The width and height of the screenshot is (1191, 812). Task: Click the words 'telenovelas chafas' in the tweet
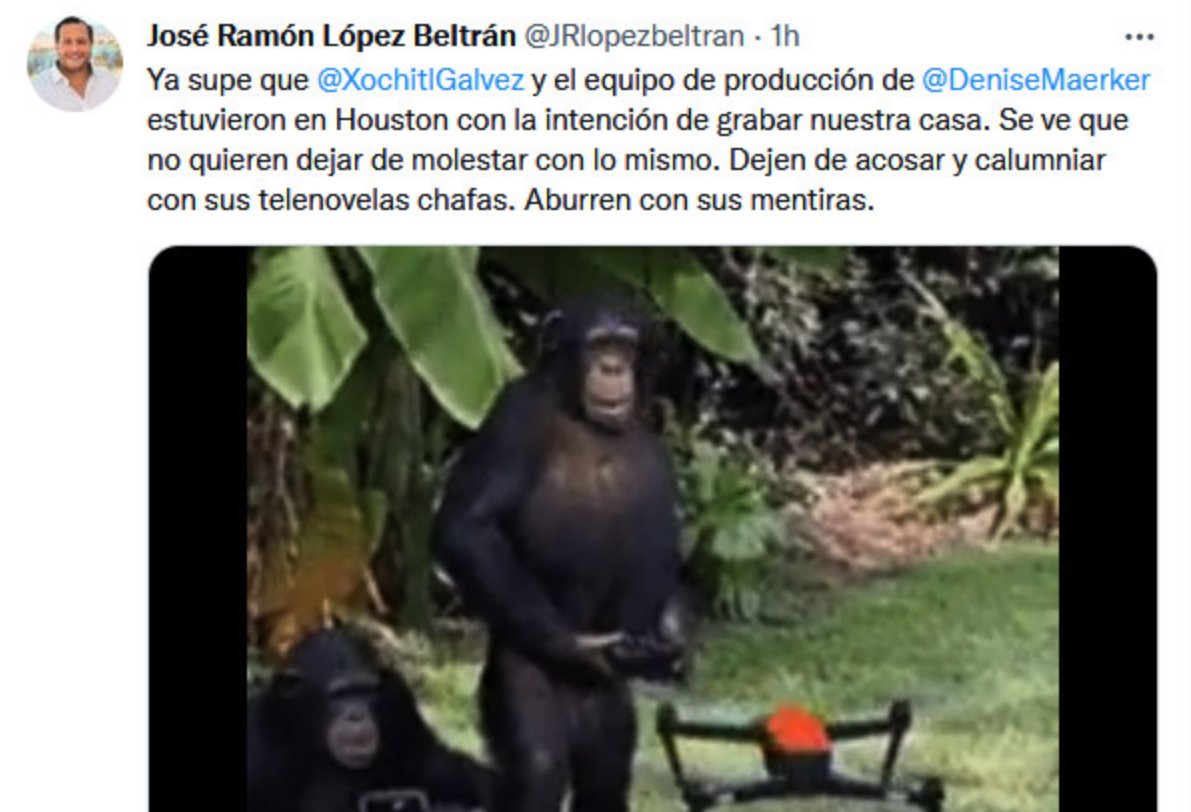(x=384, y=201)
